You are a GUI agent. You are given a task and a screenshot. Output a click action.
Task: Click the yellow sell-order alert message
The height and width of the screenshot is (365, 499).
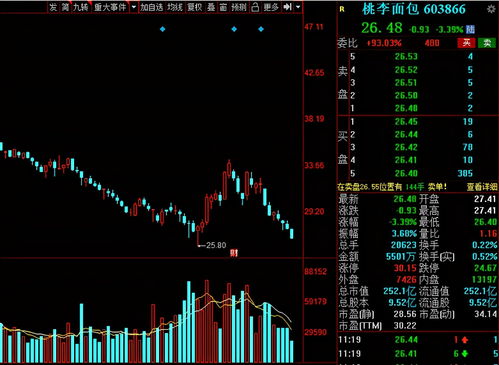[x=392, y=187]
